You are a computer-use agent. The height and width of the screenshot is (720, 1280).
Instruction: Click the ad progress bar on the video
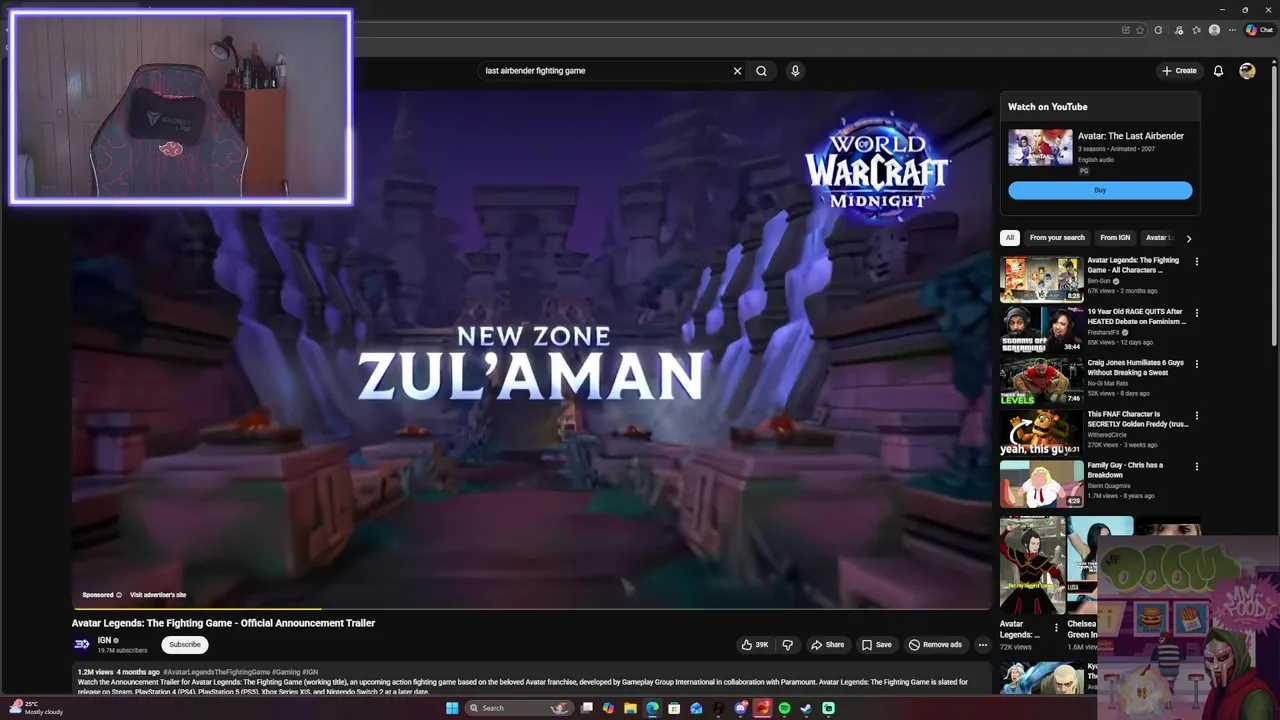click(530, 608)
